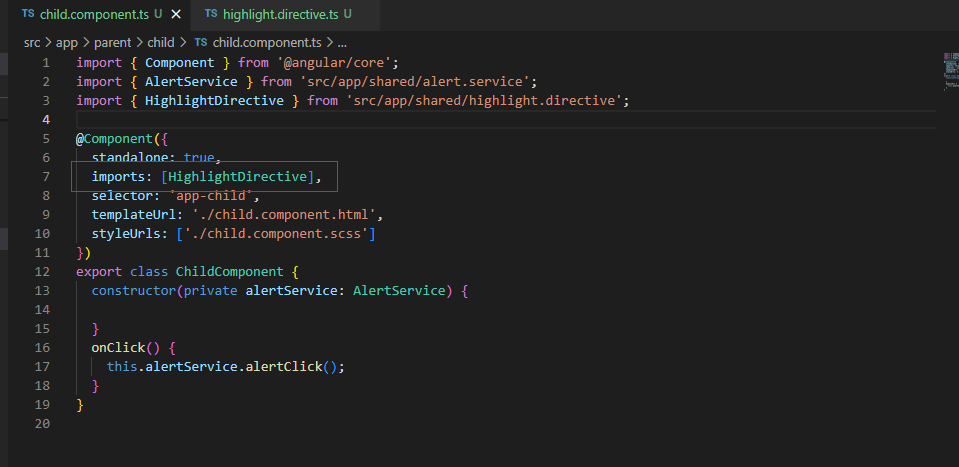Click line number 12 in the gutter
Screen dimensions: 959x467
(x=42, y=271)
